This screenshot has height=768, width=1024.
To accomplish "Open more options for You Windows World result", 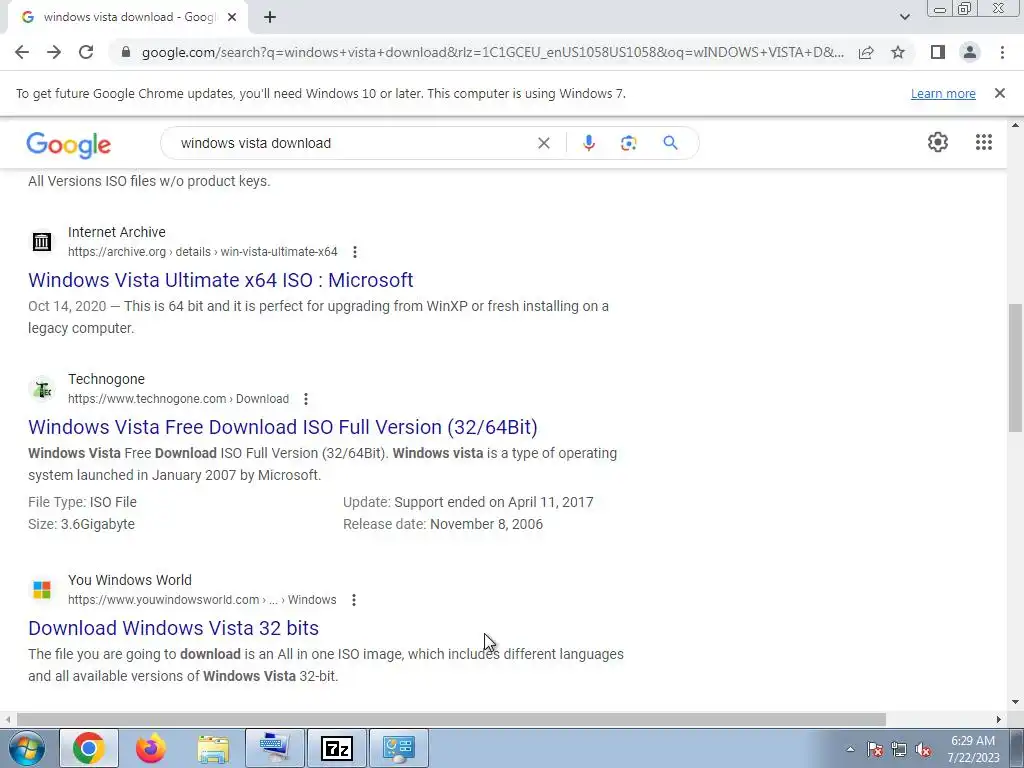I will (354, 600).
